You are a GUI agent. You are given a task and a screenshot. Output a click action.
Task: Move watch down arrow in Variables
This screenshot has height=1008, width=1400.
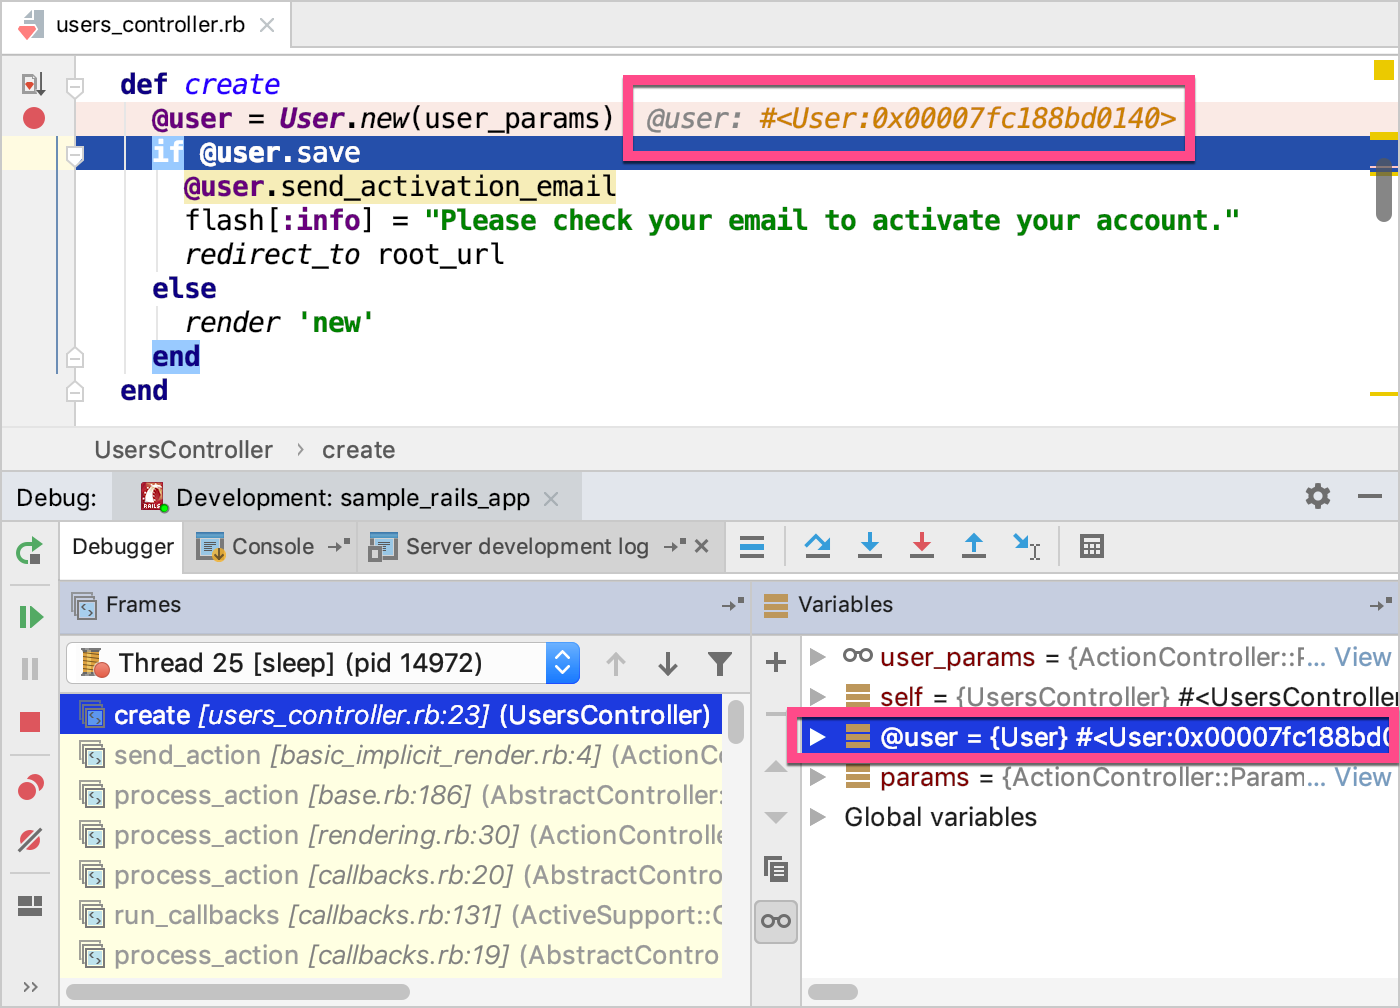tap(776, 817)
